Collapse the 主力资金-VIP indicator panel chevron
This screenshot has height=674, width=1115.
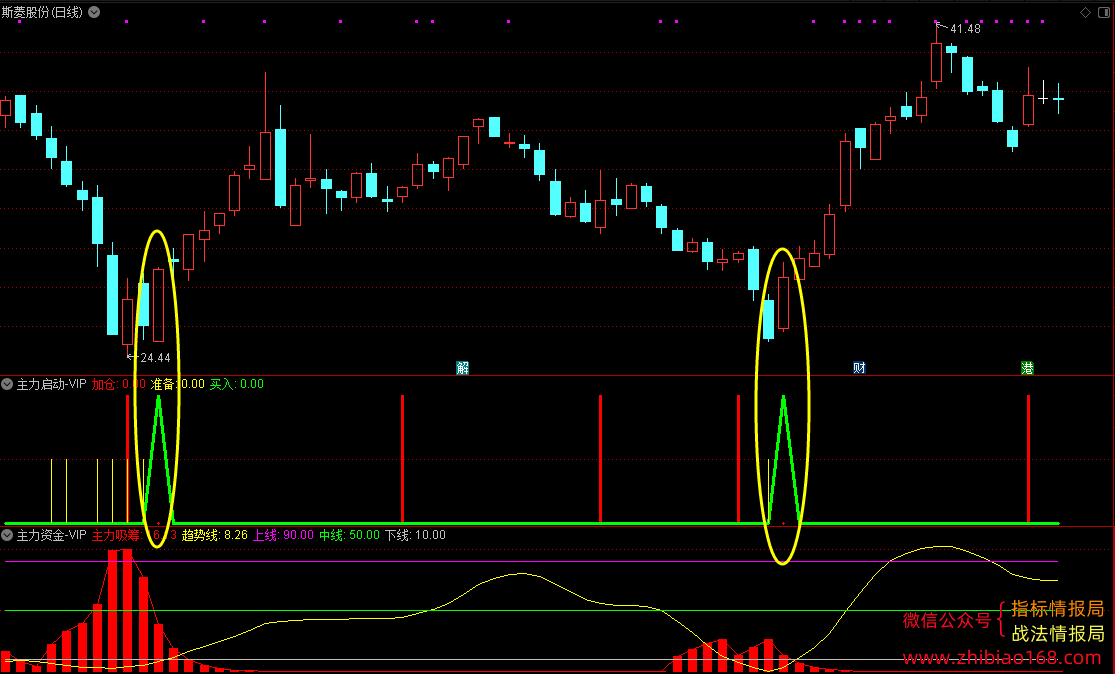(7, 535)
